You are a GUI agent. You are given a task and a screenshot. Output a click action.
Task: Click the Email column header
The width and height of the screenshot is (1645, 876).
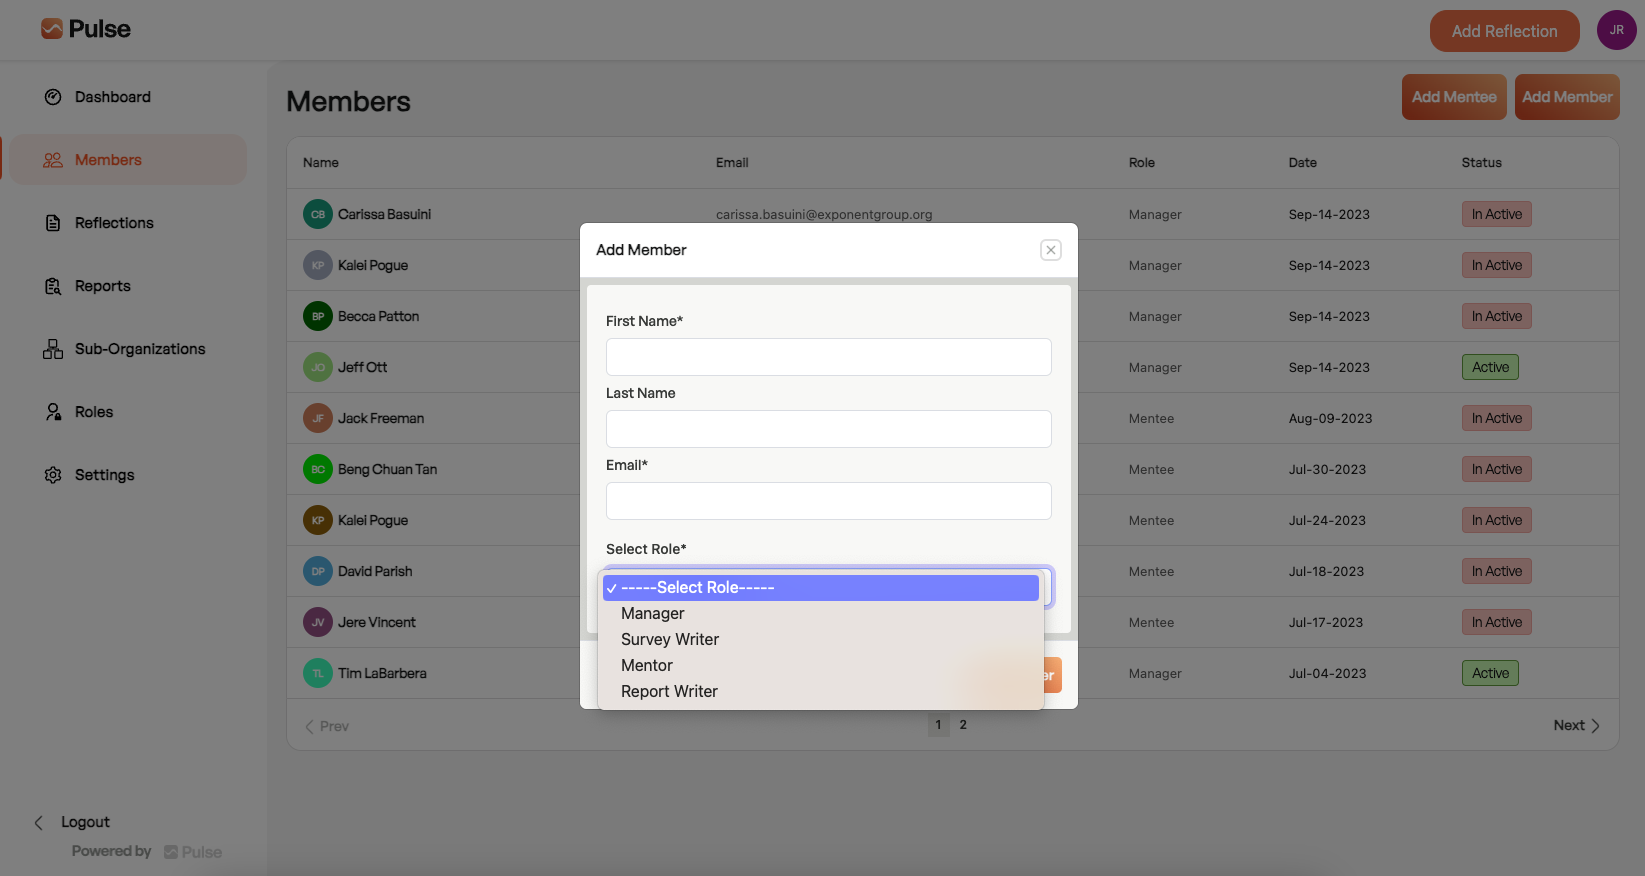point(732,163)
